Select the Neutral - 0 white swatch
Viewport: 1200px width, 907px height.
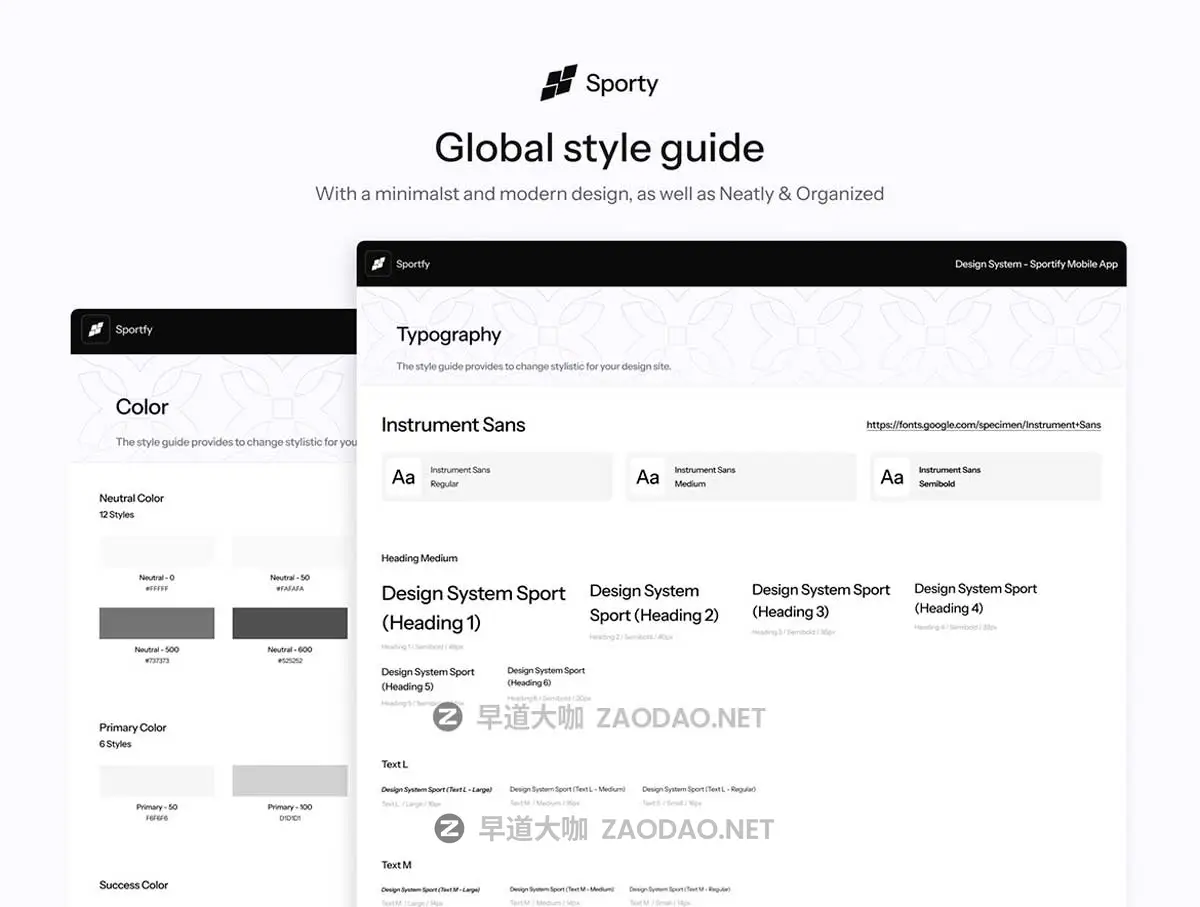click(x=156, y=551)
